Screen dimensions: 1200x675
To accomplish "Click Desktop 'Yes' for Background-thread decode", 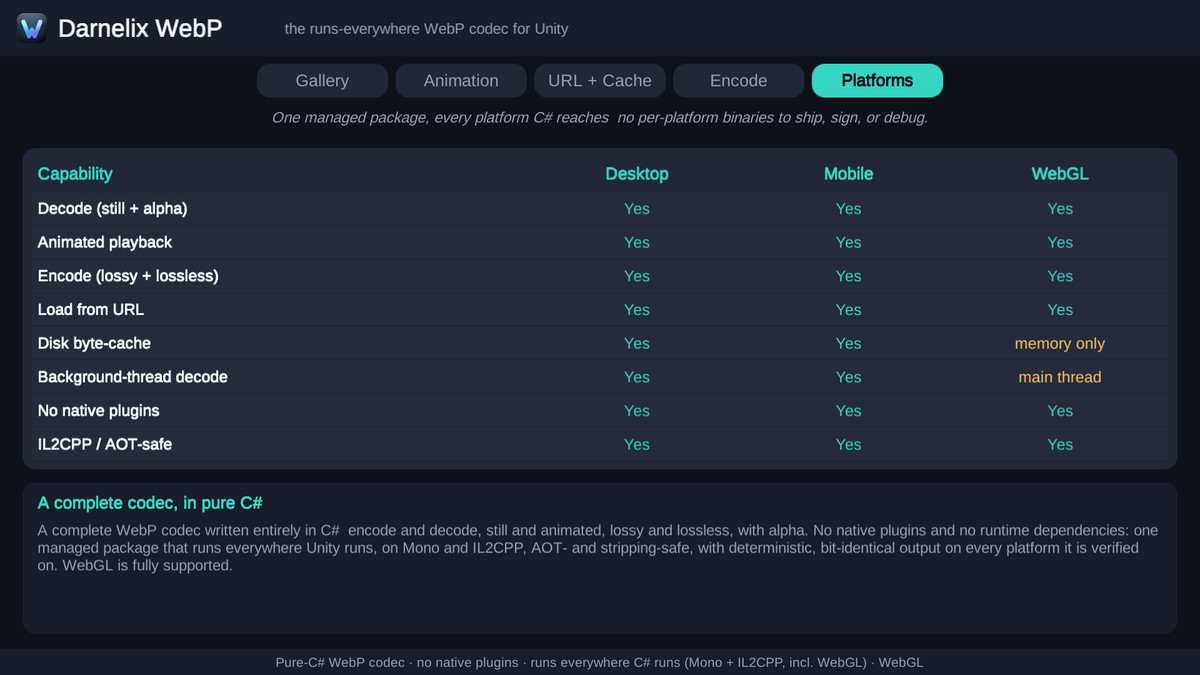I will (x=637, y=377).
